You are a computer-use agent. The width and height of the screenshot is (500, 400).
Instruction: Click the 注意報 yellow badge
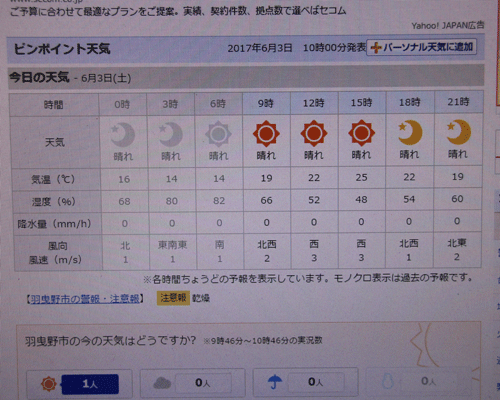(x=173, y=298)
